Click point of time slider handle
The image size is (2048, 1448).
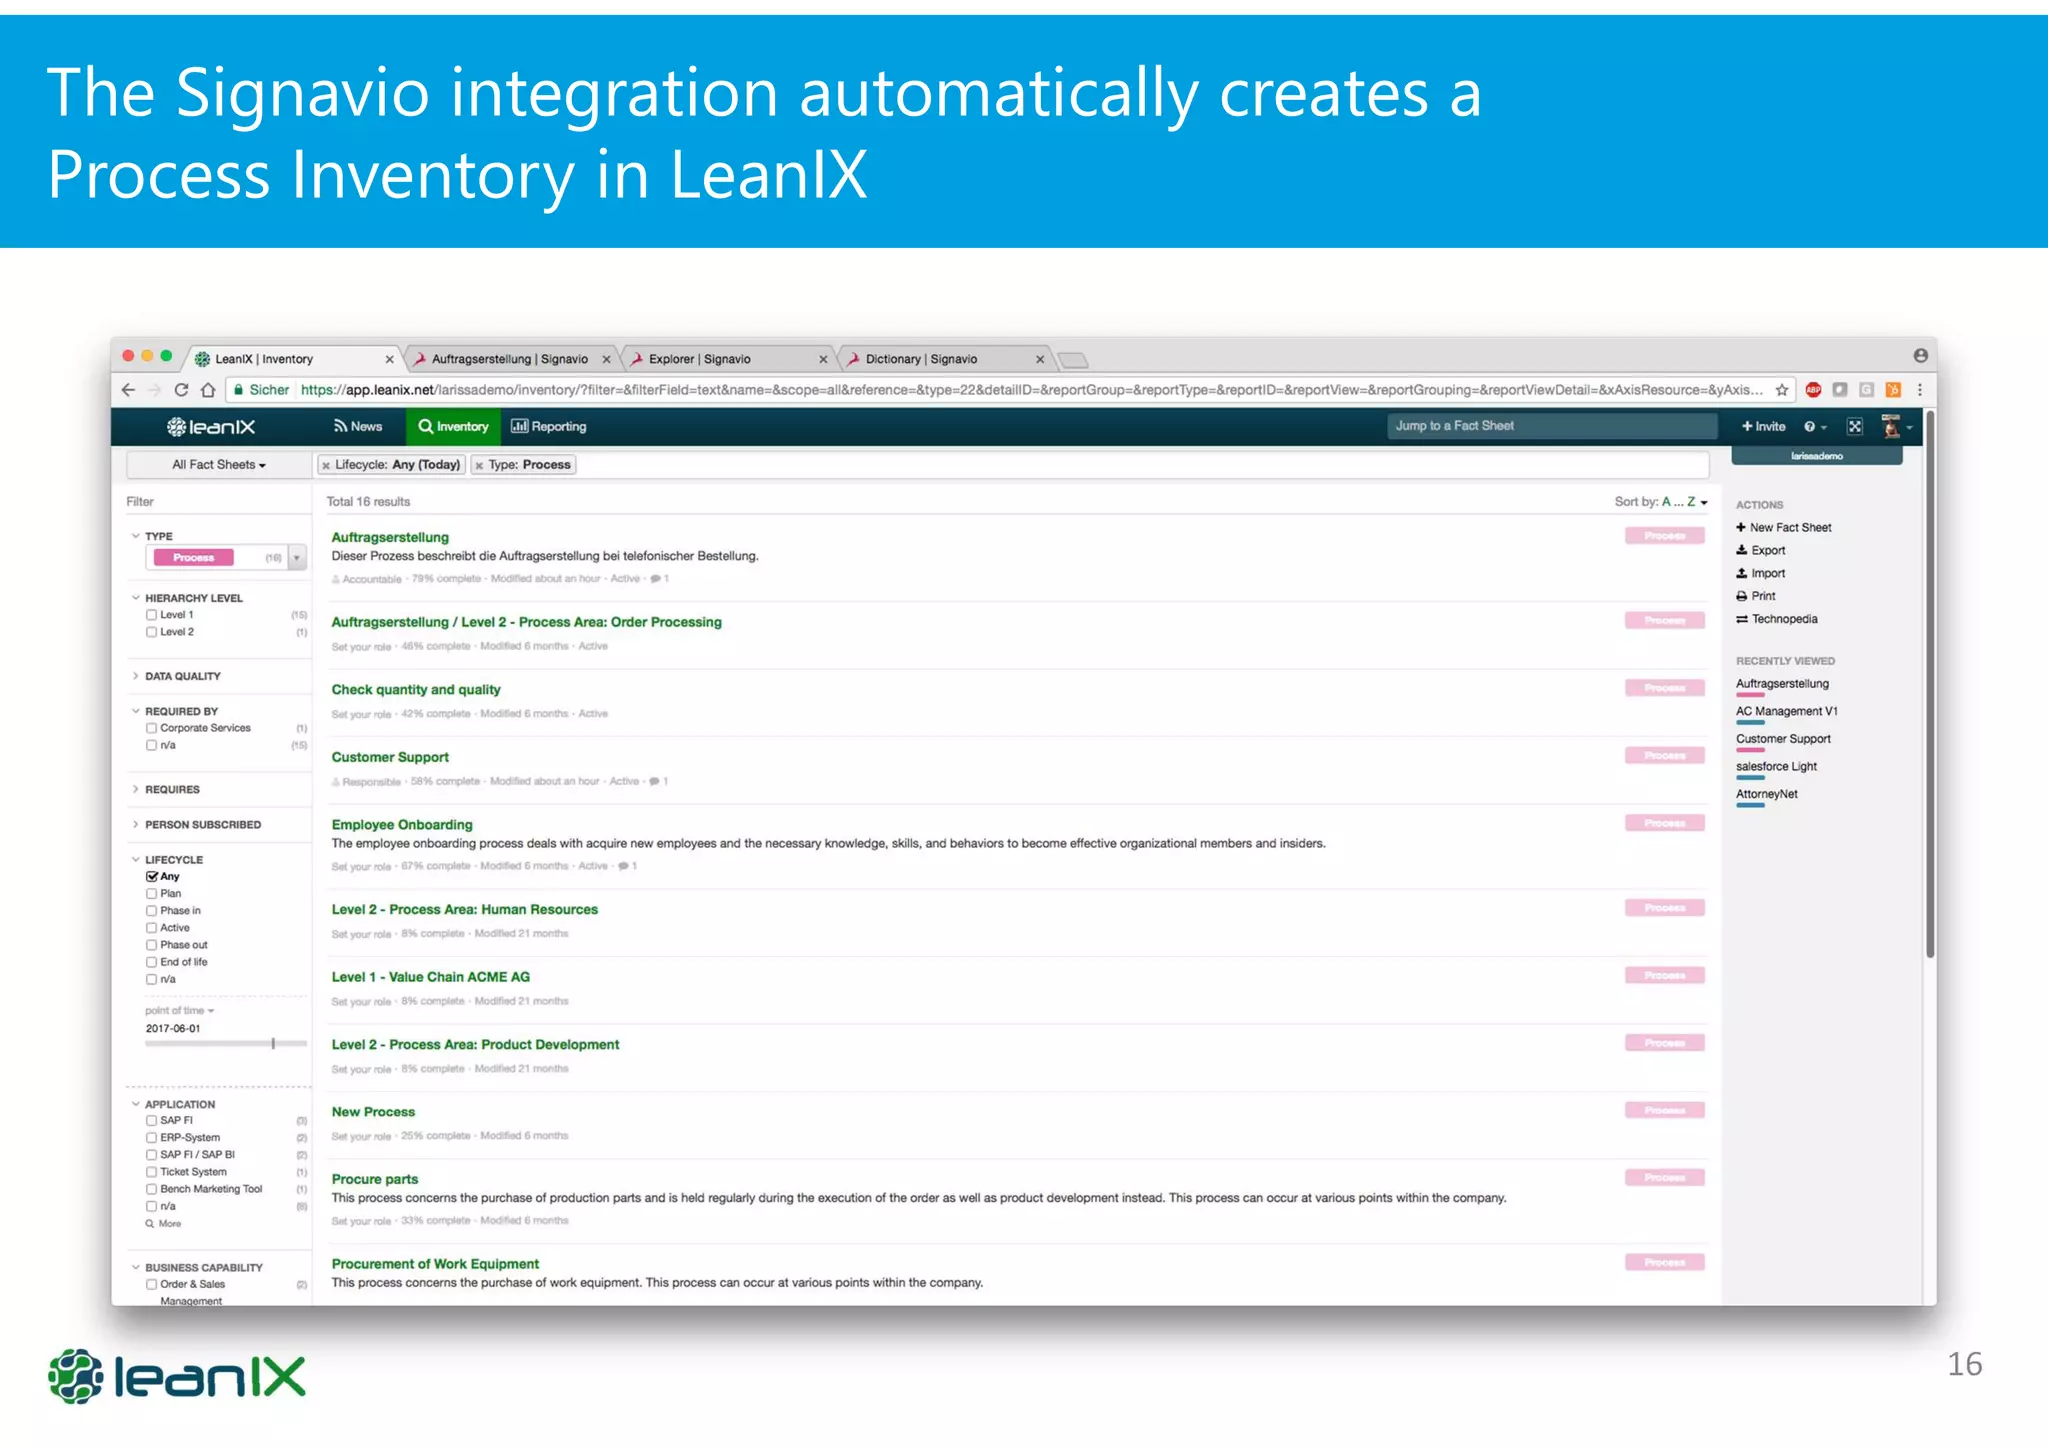273,1044
